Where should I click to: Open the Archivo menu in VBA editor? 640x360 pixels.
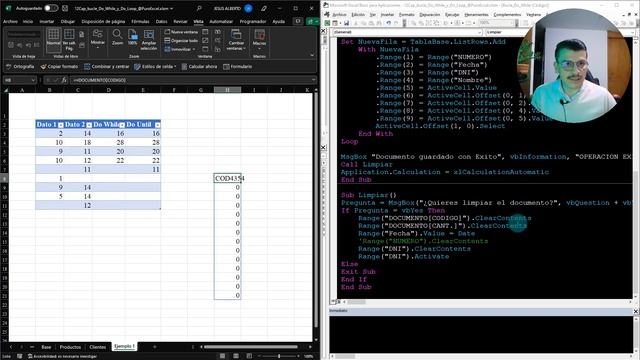(339, 15)
